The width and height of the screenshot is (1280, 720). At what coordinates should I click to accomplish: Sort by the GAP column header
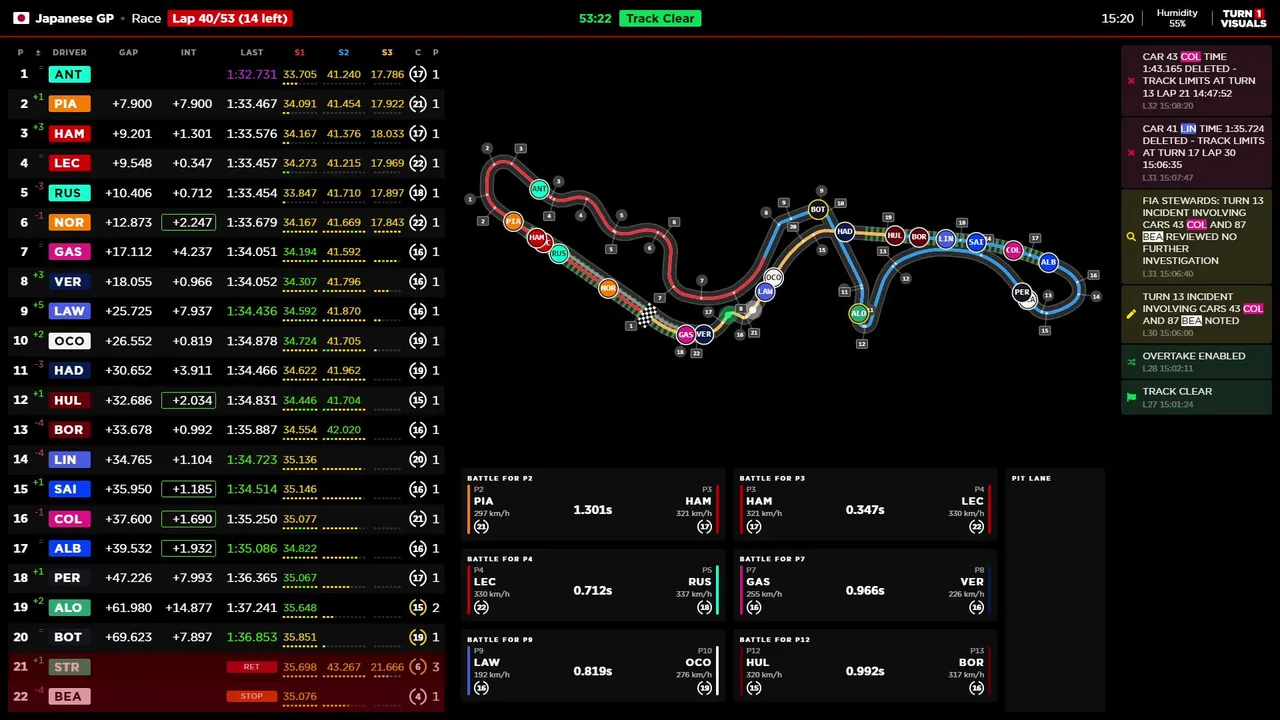point(128,52)
